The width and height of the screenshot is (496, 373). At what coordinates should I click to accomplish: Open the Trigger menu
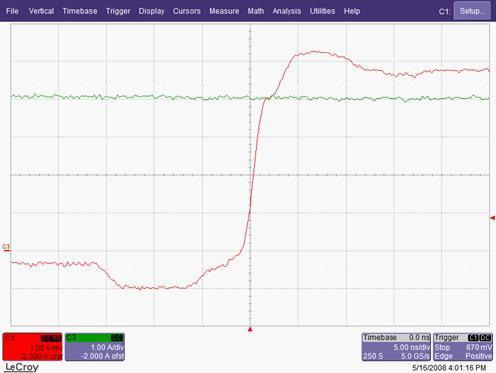(x=118, y=11)
